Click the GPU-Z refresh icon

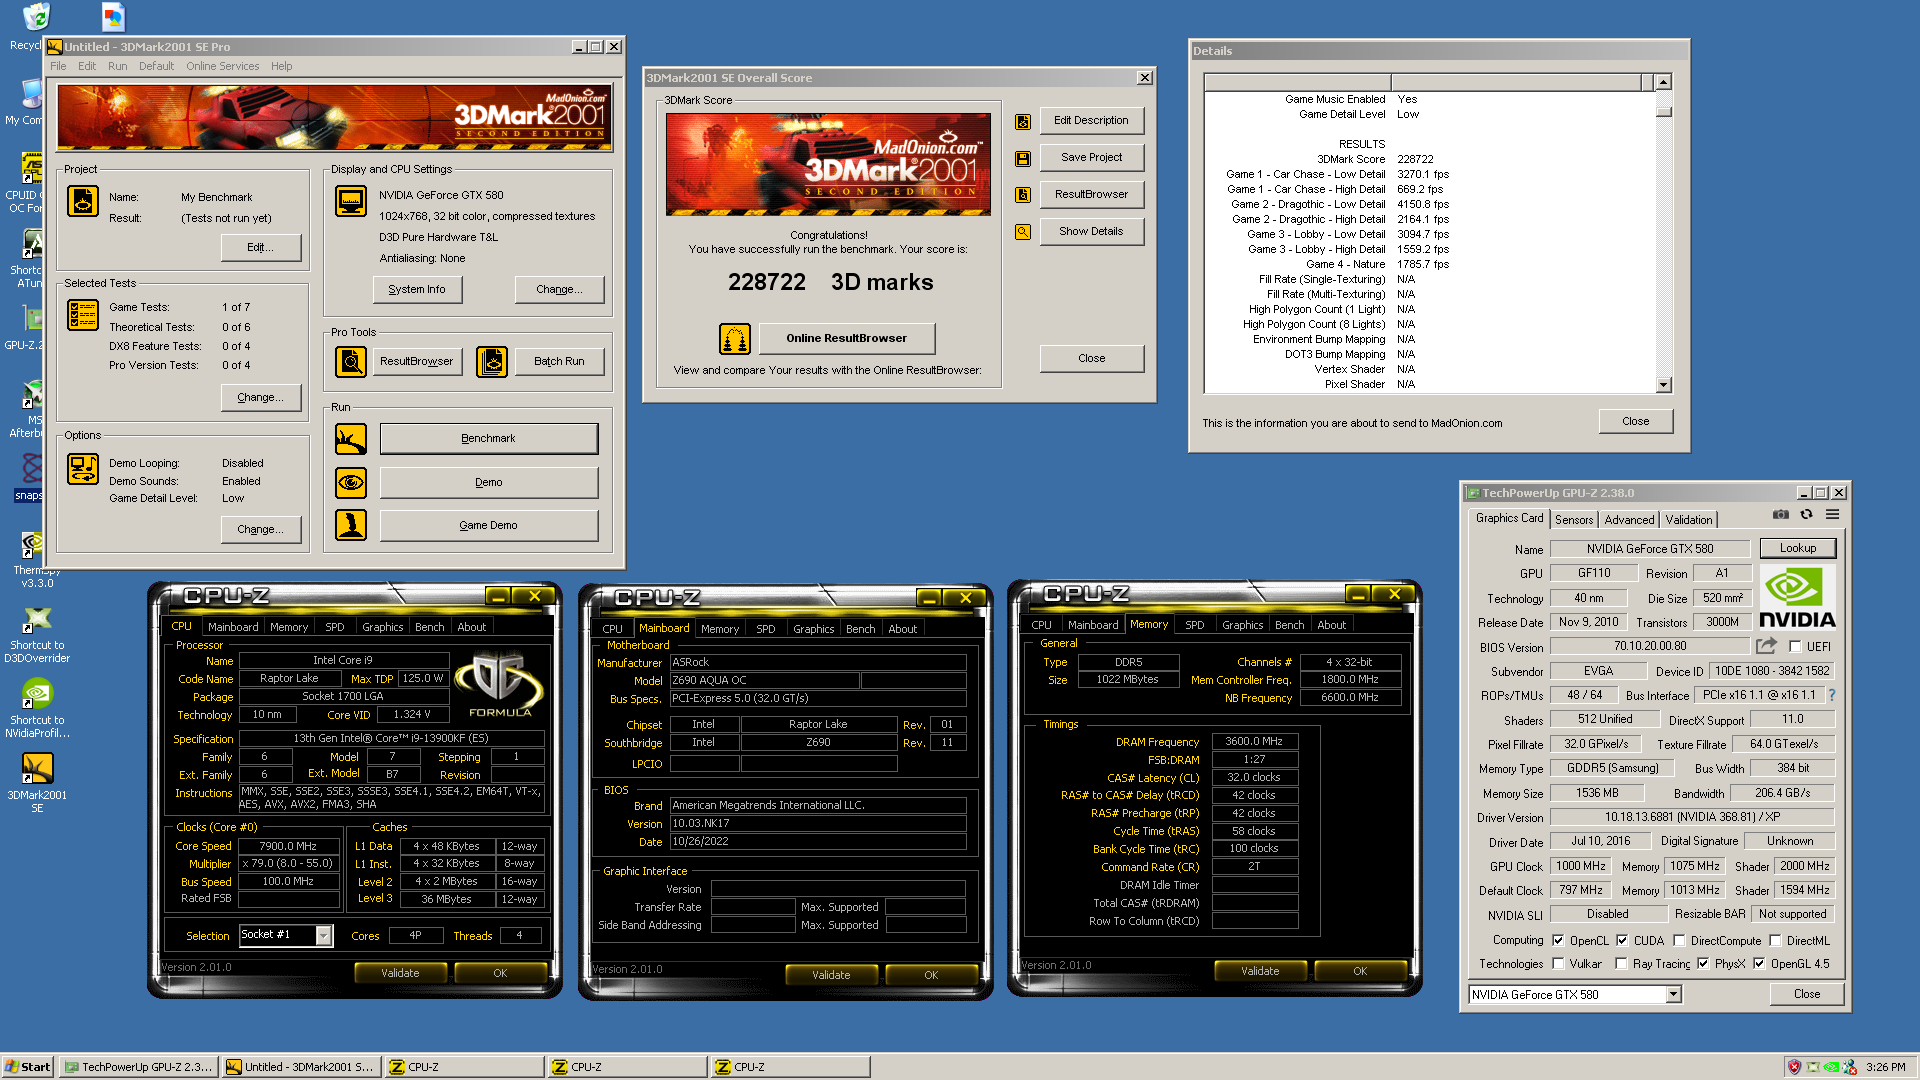click(1806, 515)
